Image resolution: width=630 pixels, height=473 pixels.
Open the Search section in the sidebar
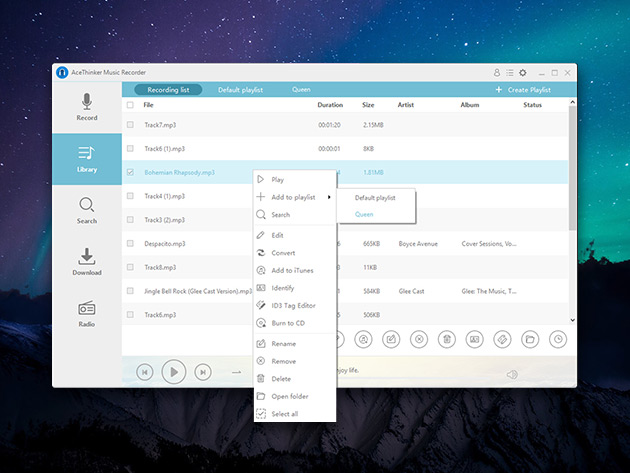pyautogui.click(x=87, y=211)
